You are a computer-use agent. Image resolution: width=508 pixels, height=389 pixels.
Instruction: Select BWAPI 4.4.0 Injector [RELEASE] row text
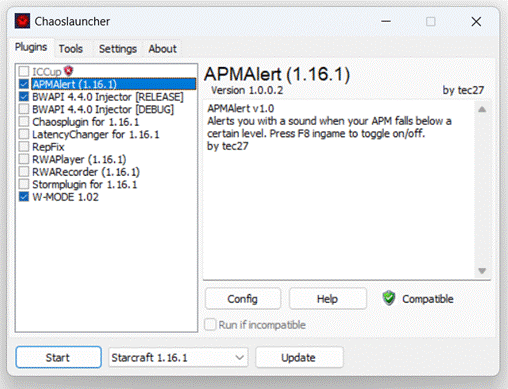pos(108,97)
